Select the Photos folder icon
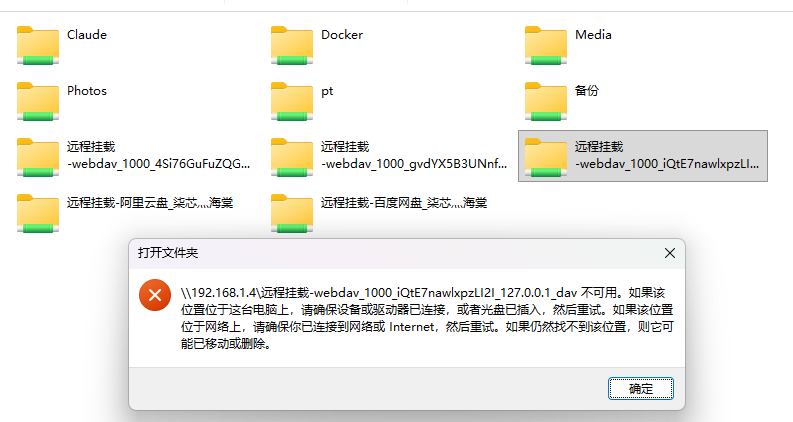This screenshot has width=793, height=422. point(38,102)
